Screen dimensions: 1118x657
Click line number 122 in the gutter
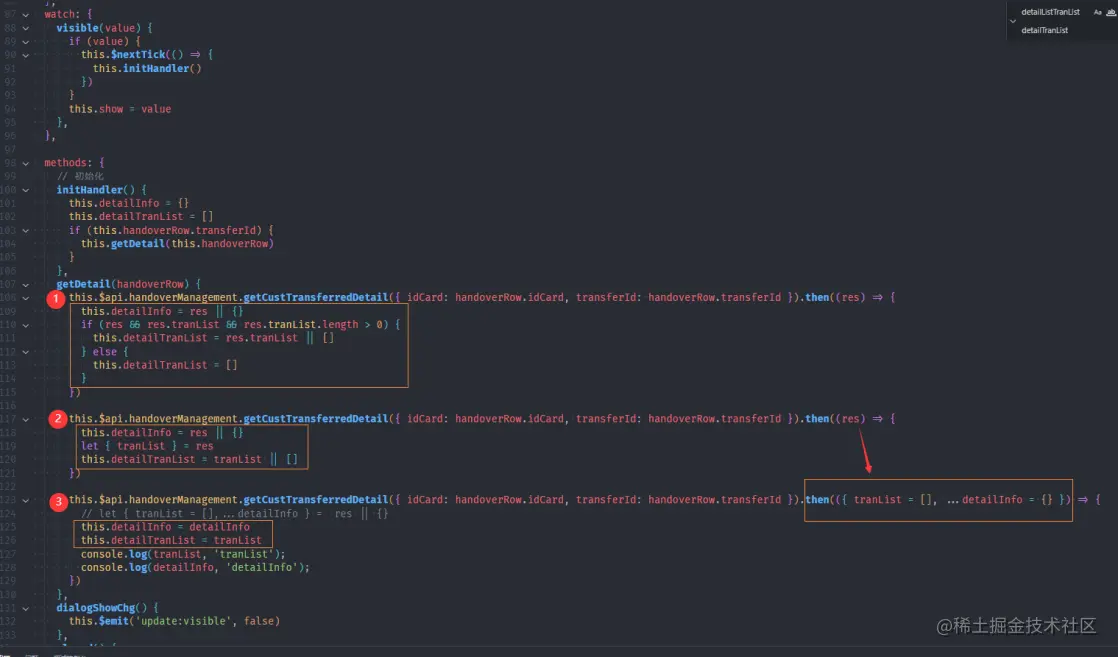[8, 487]
